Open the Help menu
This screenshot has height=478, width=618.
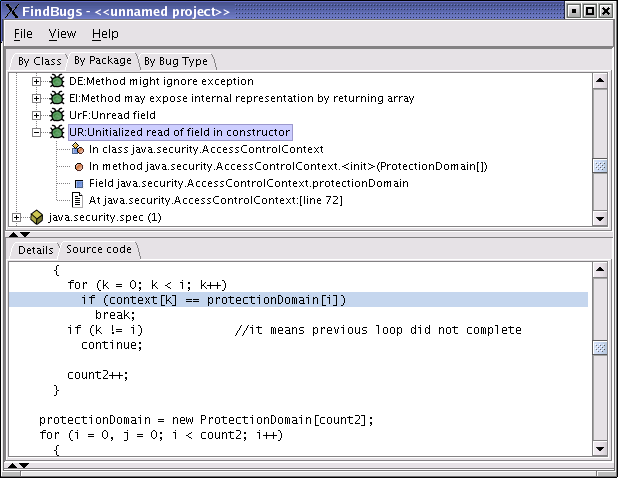click(x=105, y=34)
